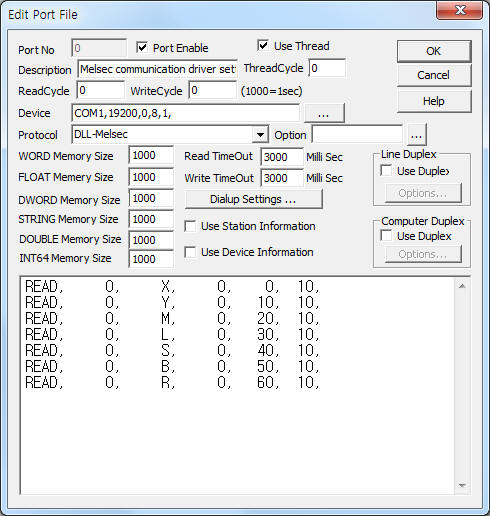
Task: Click the DLL-Melsec protocol text
Action: coord(101,134)
